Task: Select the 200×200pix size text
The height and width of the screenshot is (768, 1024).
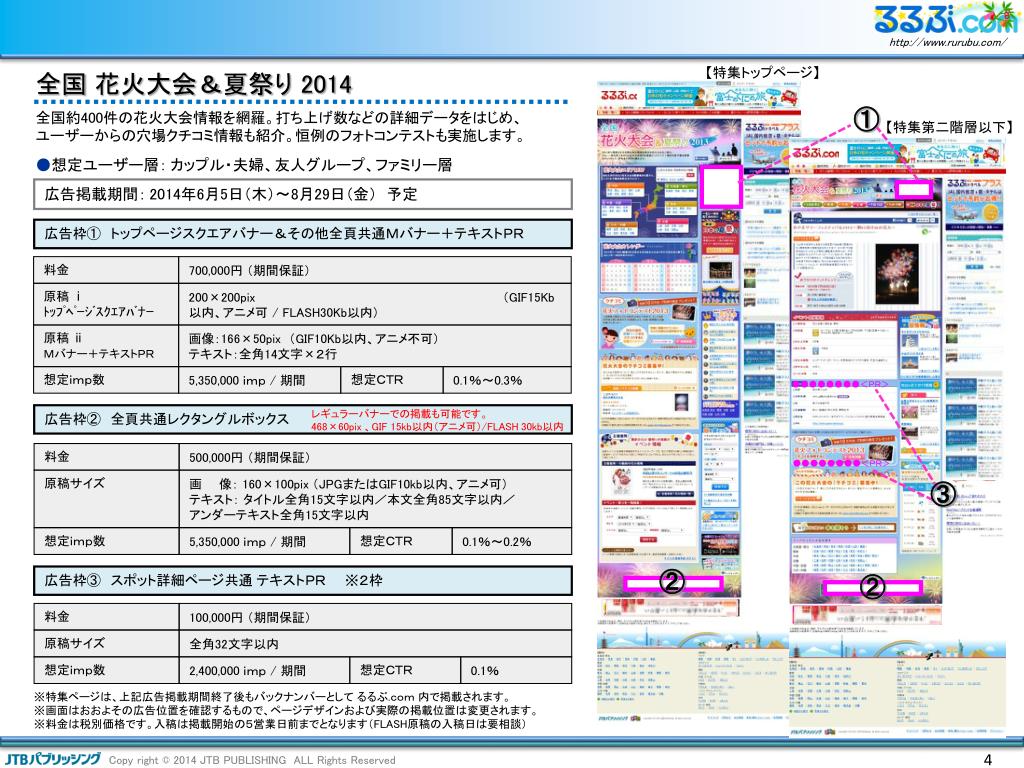Action: click(222, 297)
